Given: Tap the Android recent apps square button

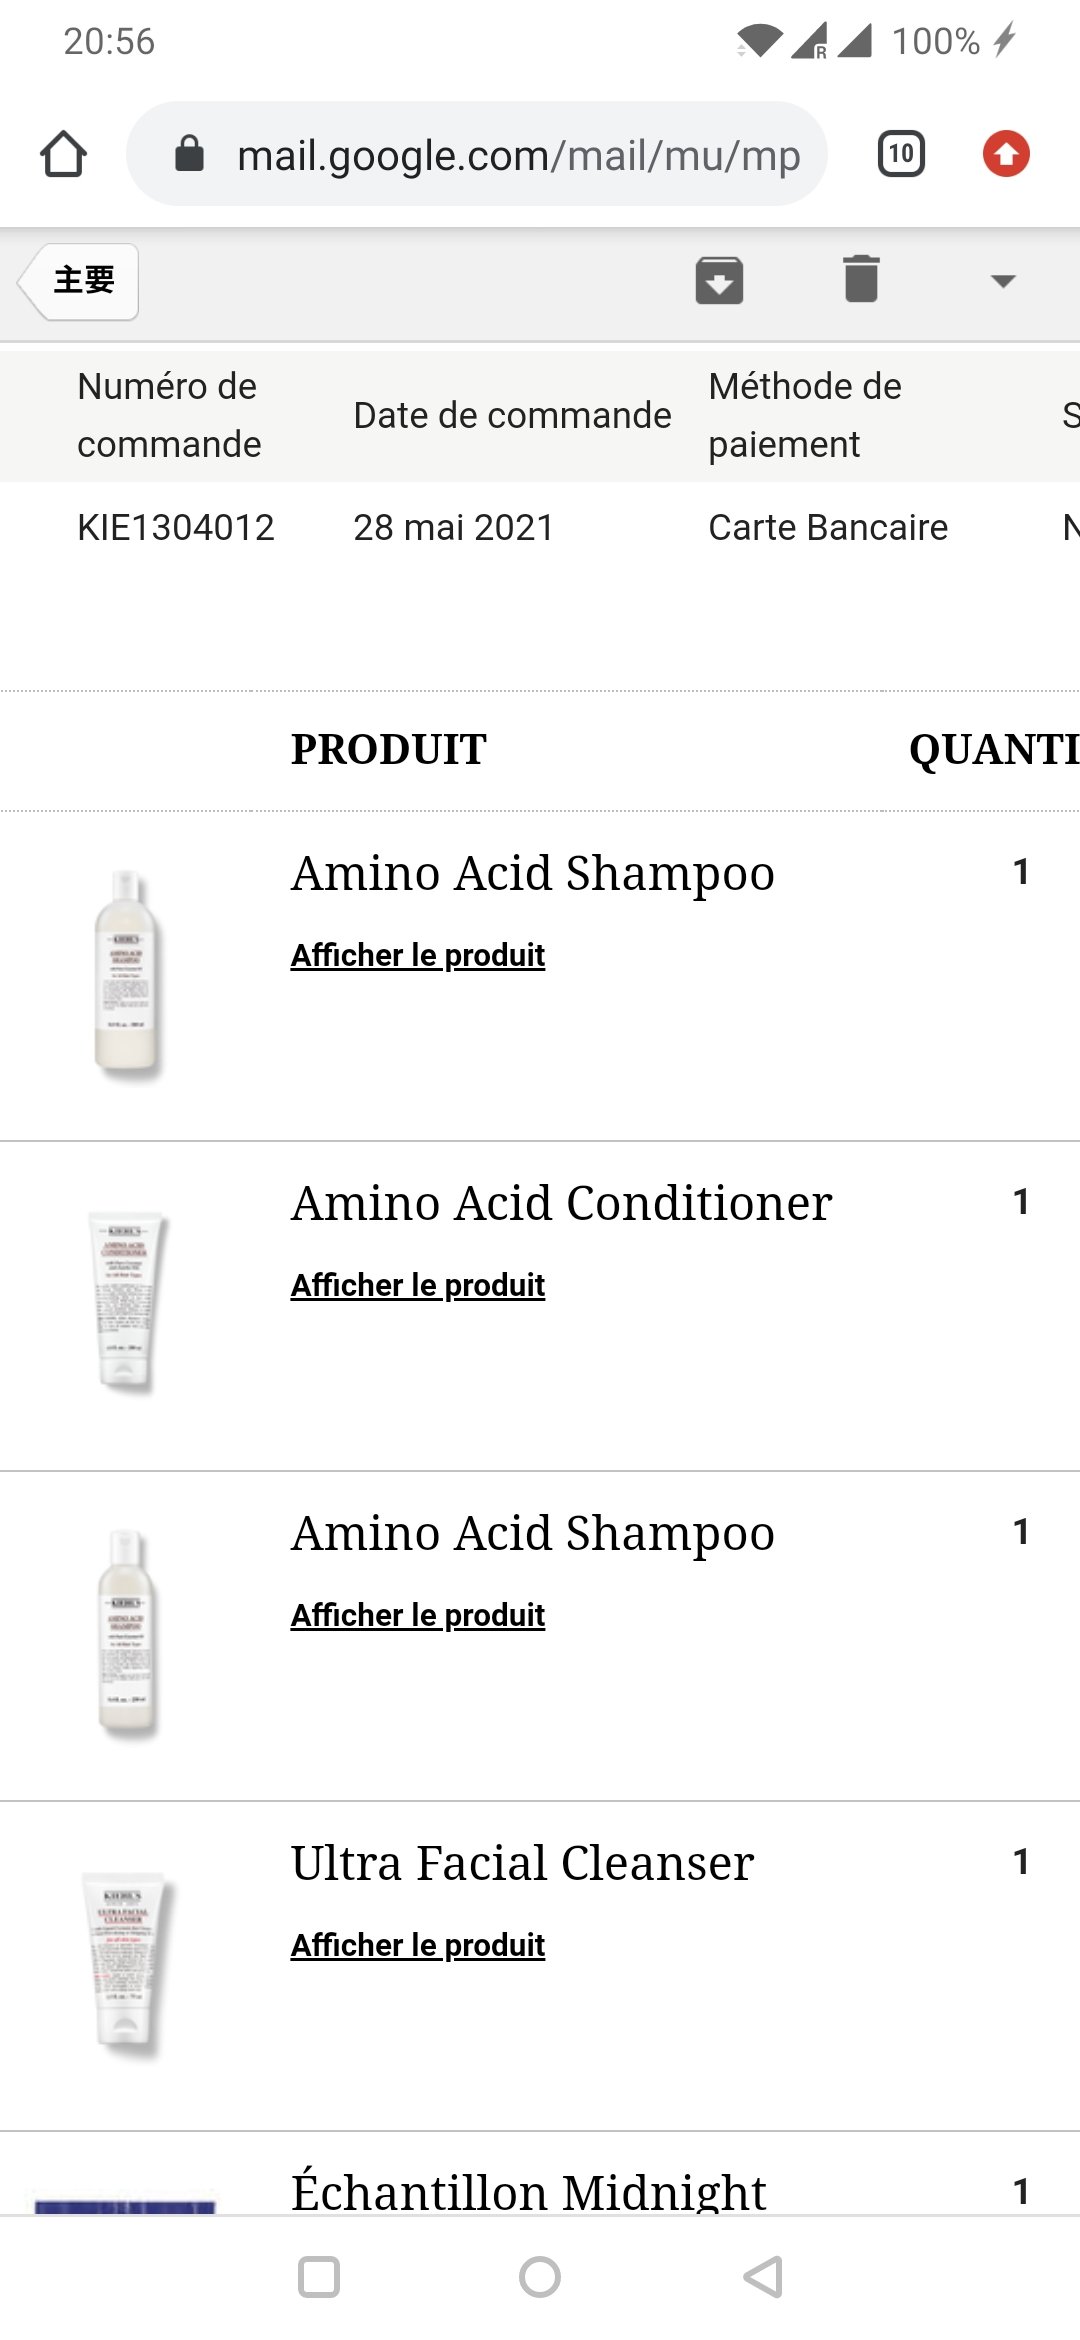Looking at the screenshot, I should click(x=319, y=2277).
